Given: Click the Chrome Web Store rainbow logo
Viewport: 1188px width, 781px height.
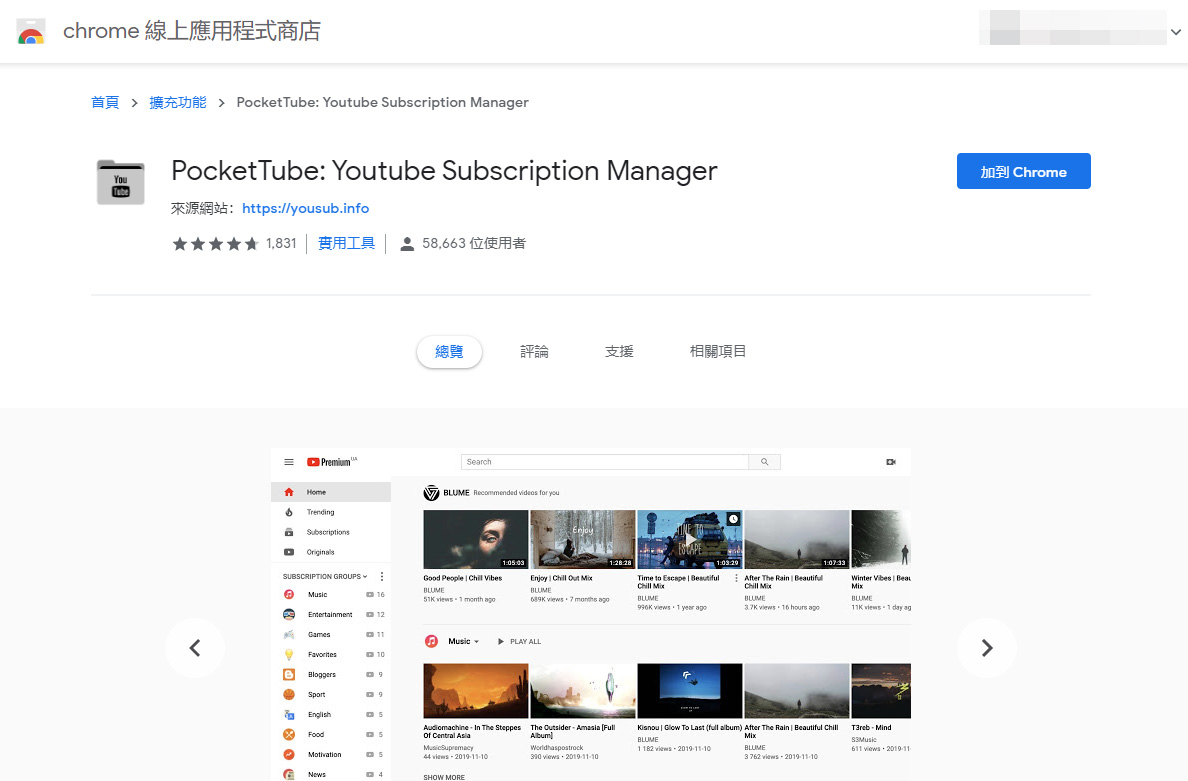Looking at the screenshot, I should click(x=31, y=32).
